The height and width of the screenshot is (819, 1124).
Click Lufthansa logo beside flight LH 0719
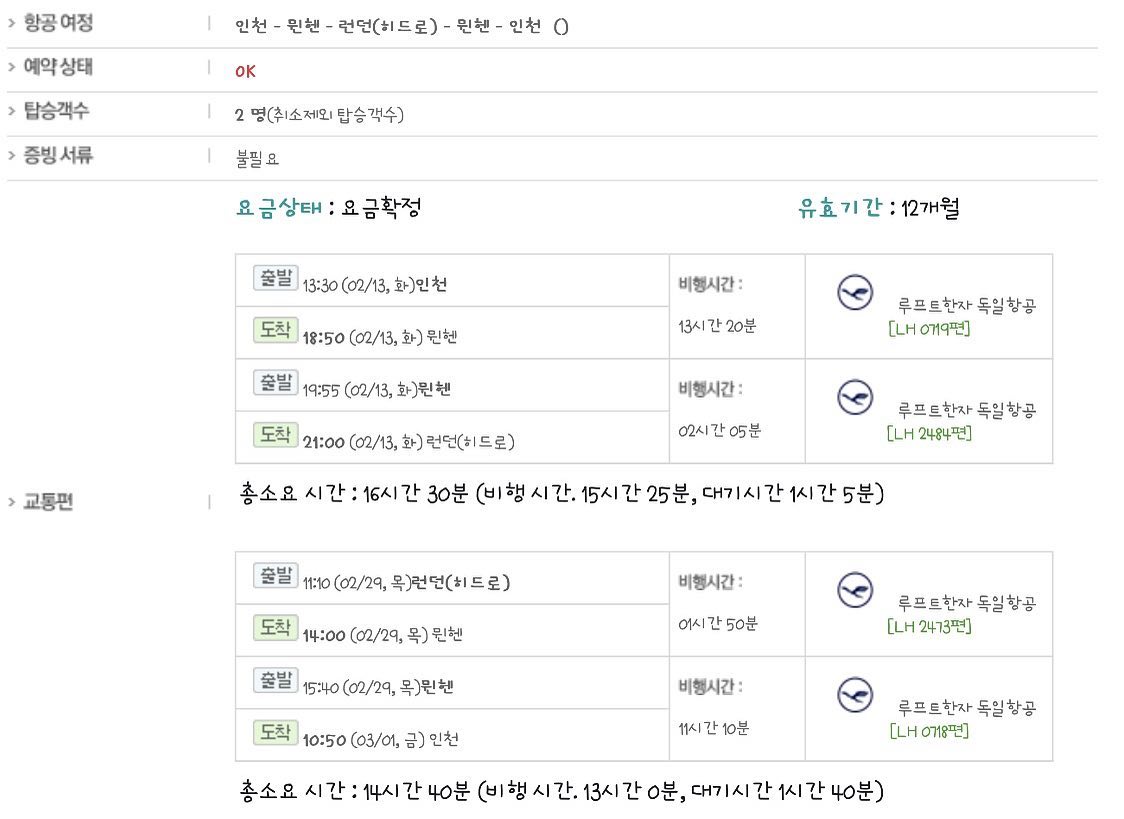click(854, 292)
